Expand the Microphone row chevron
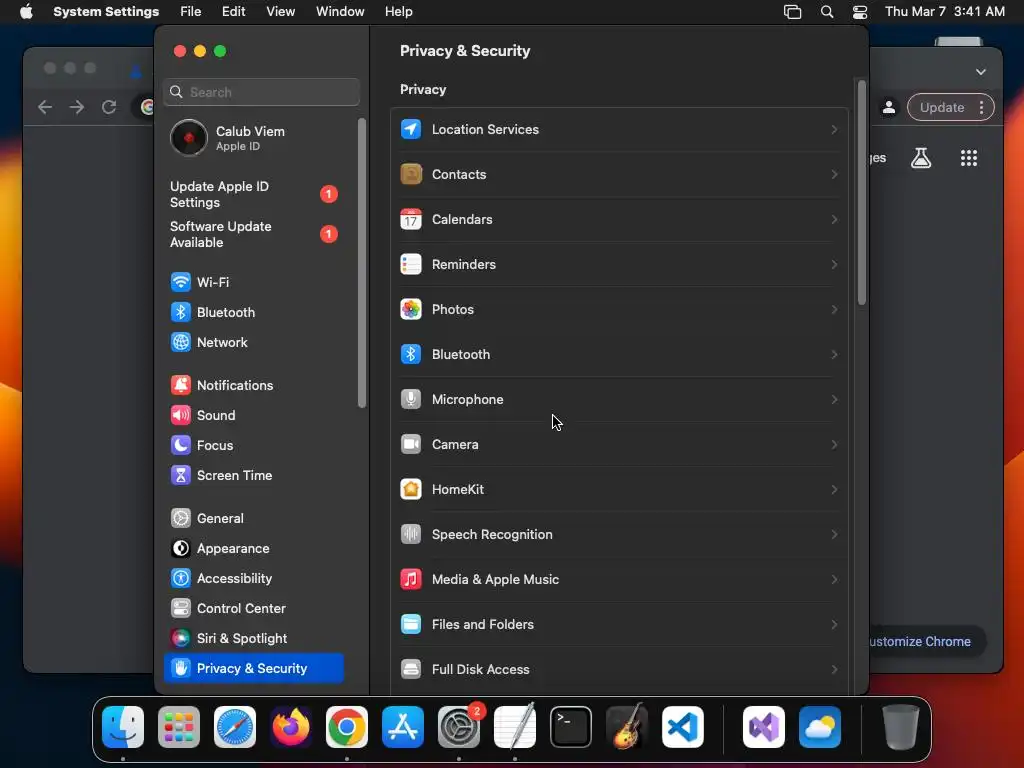The height and width of the screenshot is (768, 1024). (834, 399)
